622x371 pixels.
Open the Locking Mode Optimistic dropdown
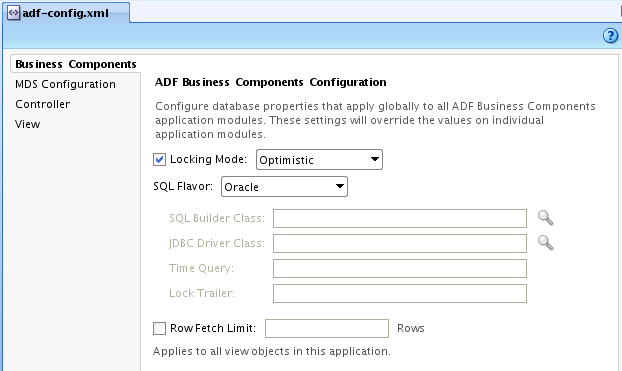point(319,160)
